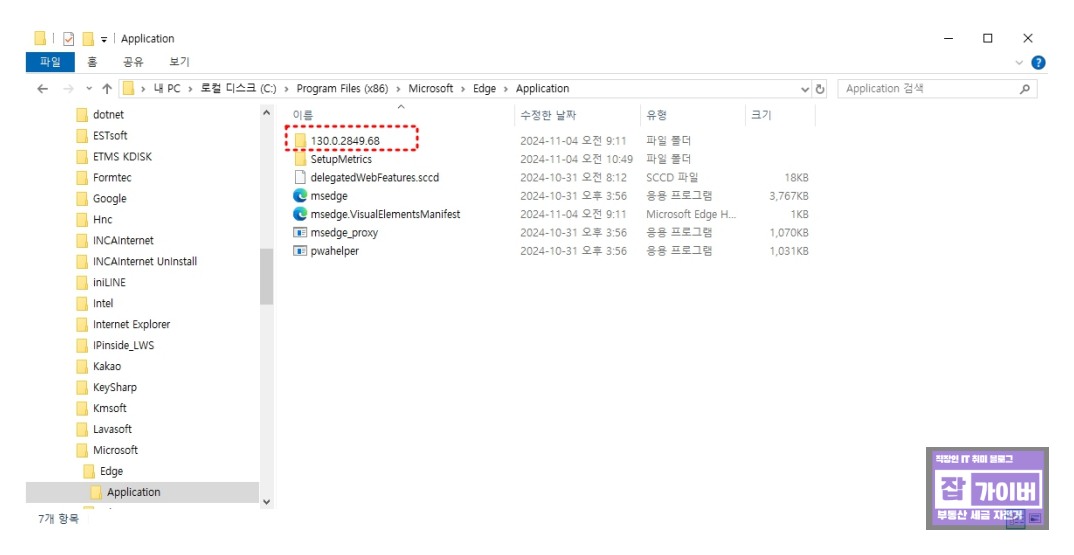Open the recent locations dropdown arrow
Image resolution: width=1074 pixels, height=555 pixels.
pyautogui.click(x=89, y=88)
